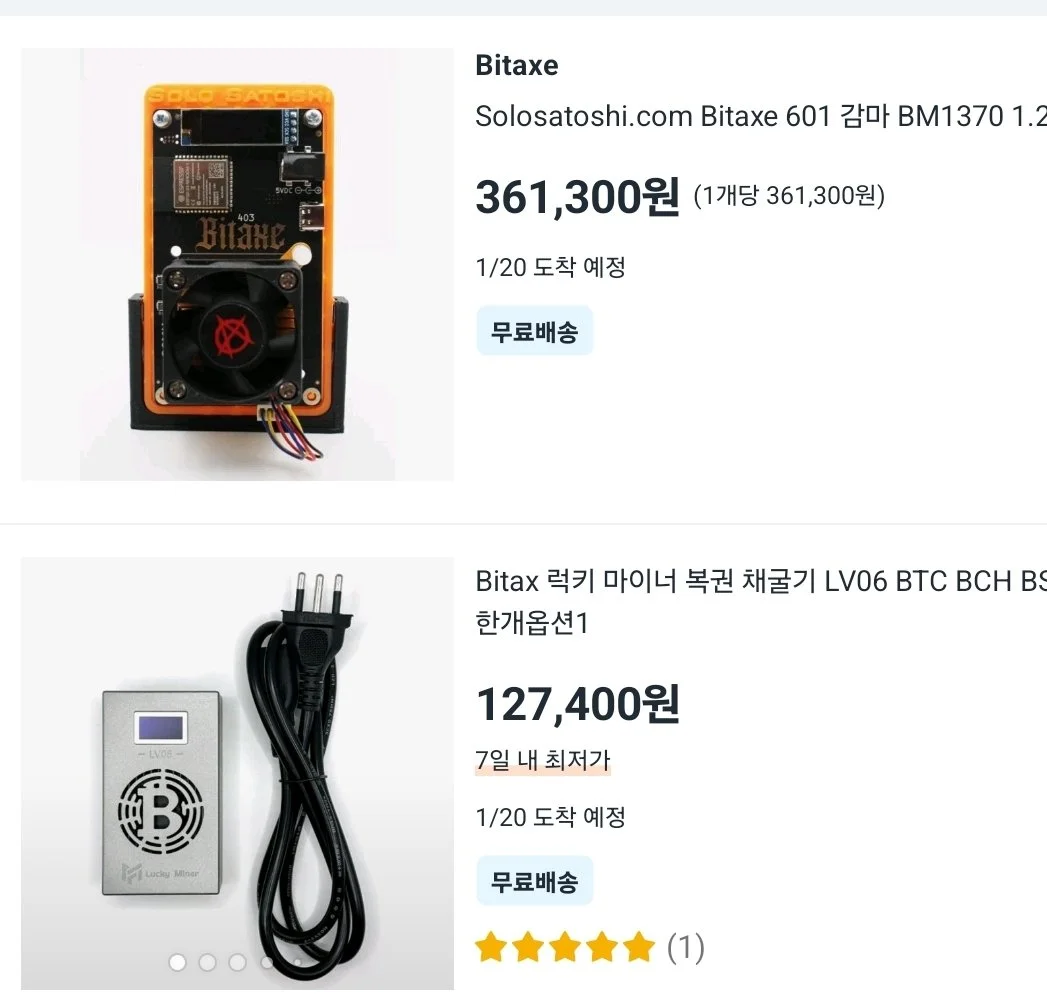This screenshot has height=1008, width=1047.
Task: Click the 무료배송 badge under the LV06 miner
Action: 535,881
